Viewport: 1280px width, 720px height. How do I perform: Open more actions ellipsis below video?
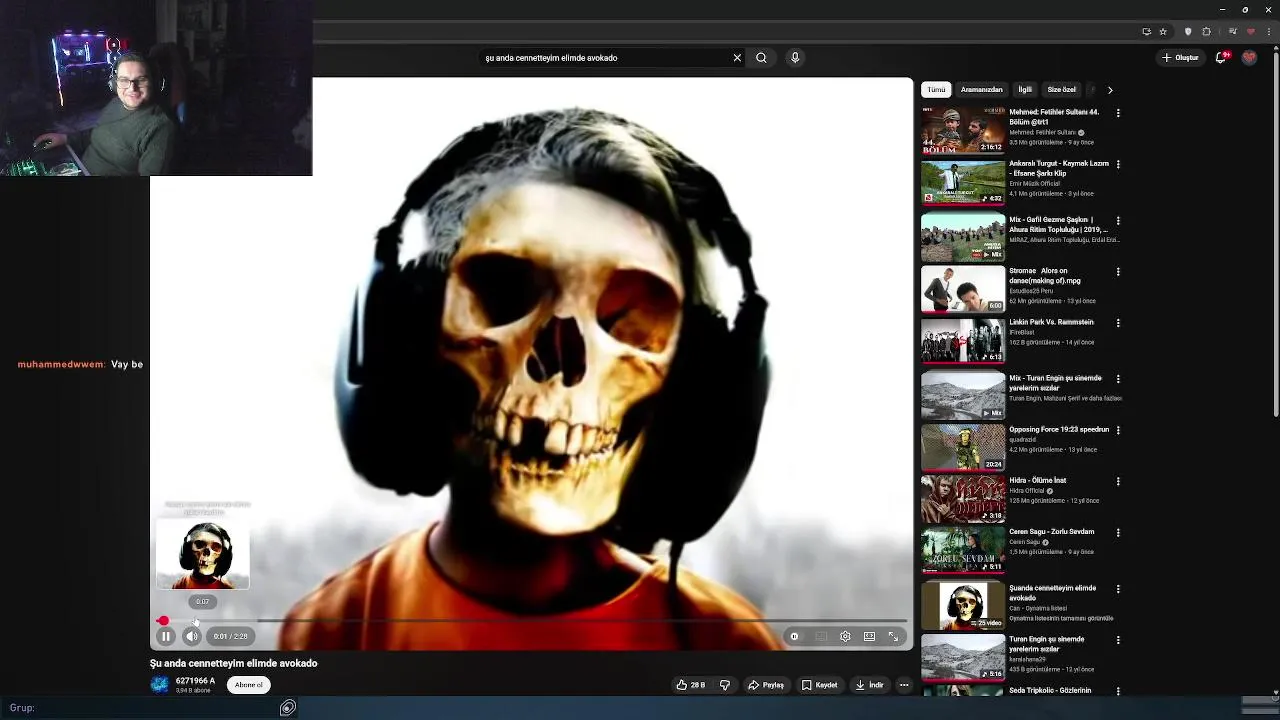[x=904, y=685]
